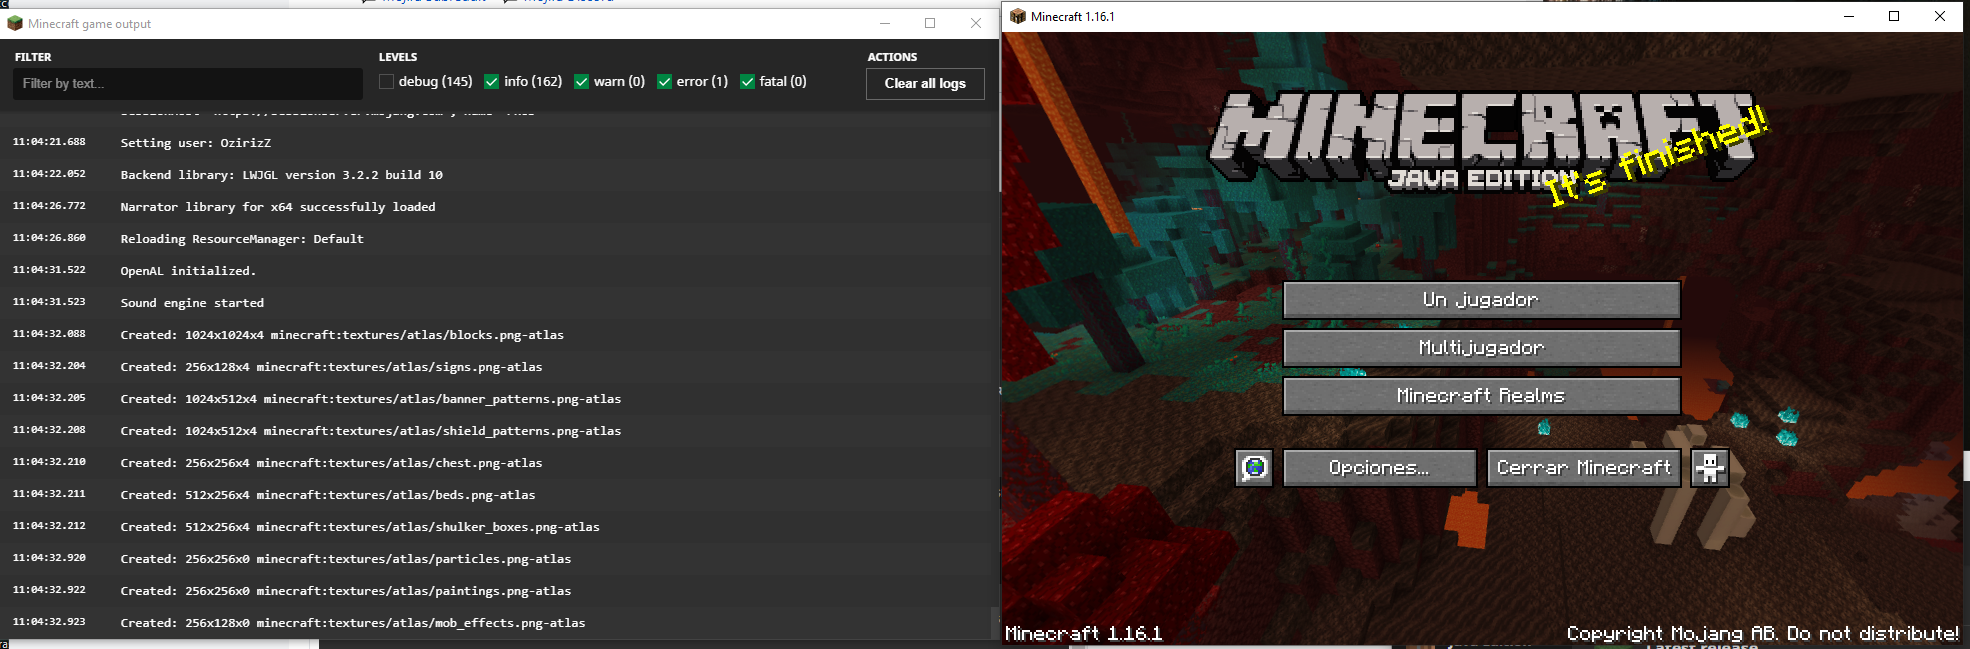Screen dimensions: 1970x649
Task: Start Un jugador mode
Action: [x=1481, y=299]
